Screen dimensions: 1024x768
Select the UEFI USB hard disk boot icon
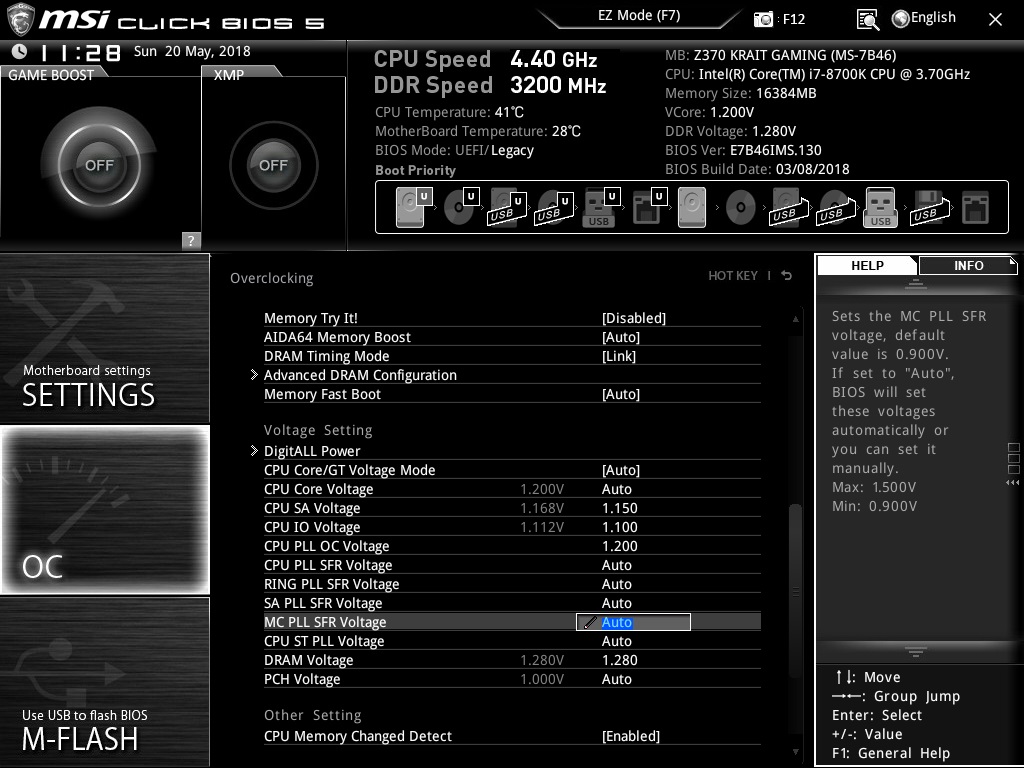pyautogui.click(x=507, y=207)
